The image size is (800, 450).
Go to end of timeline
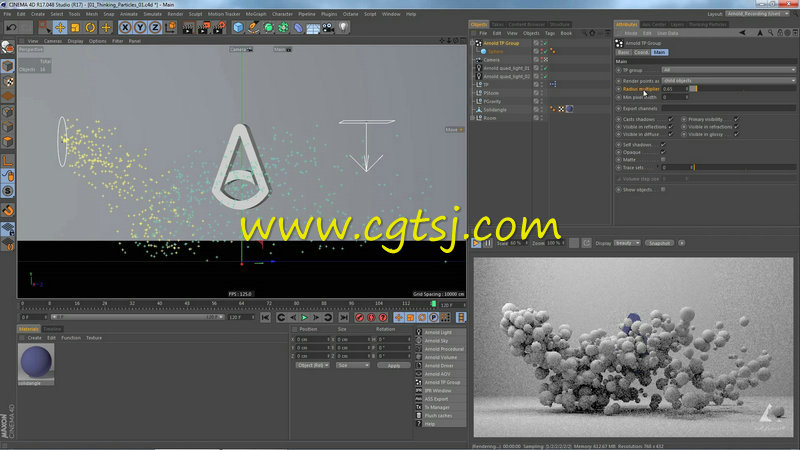[344, 317]
